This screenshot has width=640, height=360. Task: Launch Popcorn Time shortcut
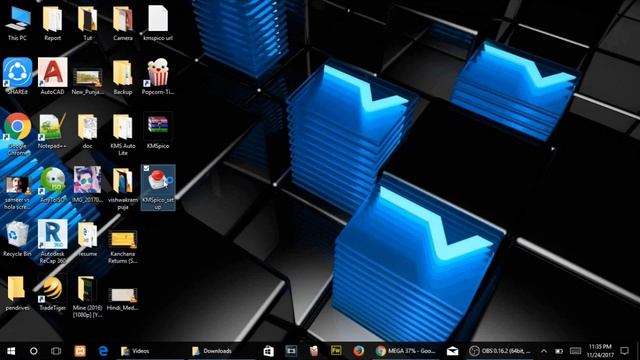(x=158, y=77)
